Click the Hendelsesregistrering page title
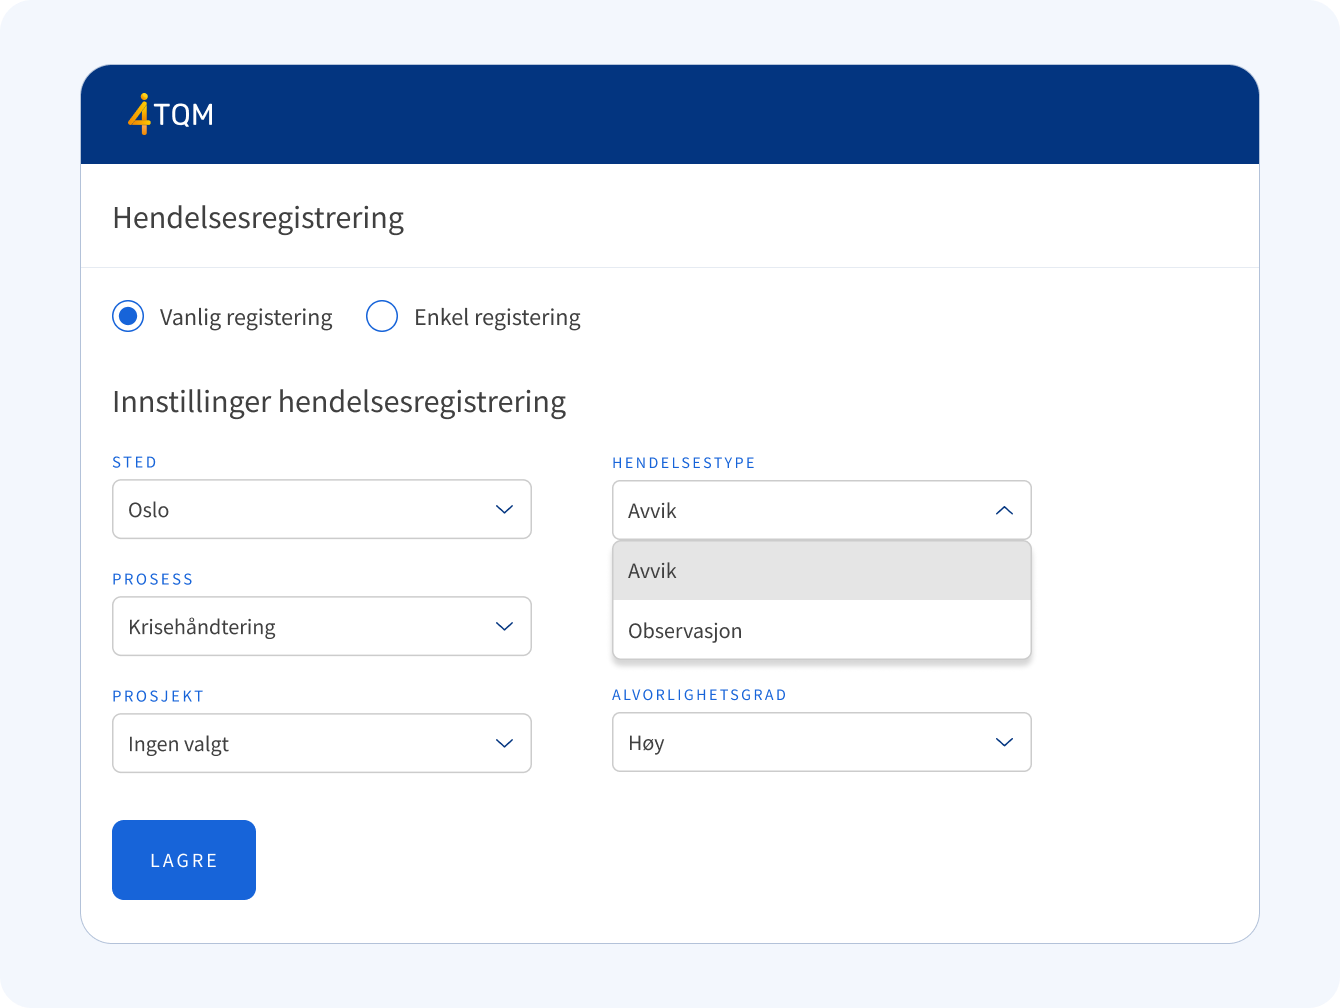This screenshot has height=1008, width=1340. click(x=258, y=218)
